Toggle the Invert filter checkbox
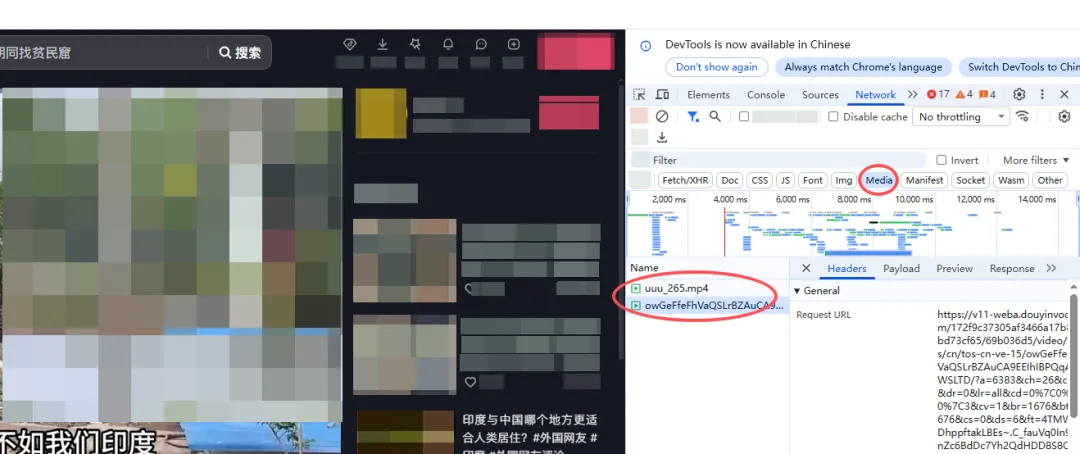This screenshot has height=454, width=1080. pos(941,160)
